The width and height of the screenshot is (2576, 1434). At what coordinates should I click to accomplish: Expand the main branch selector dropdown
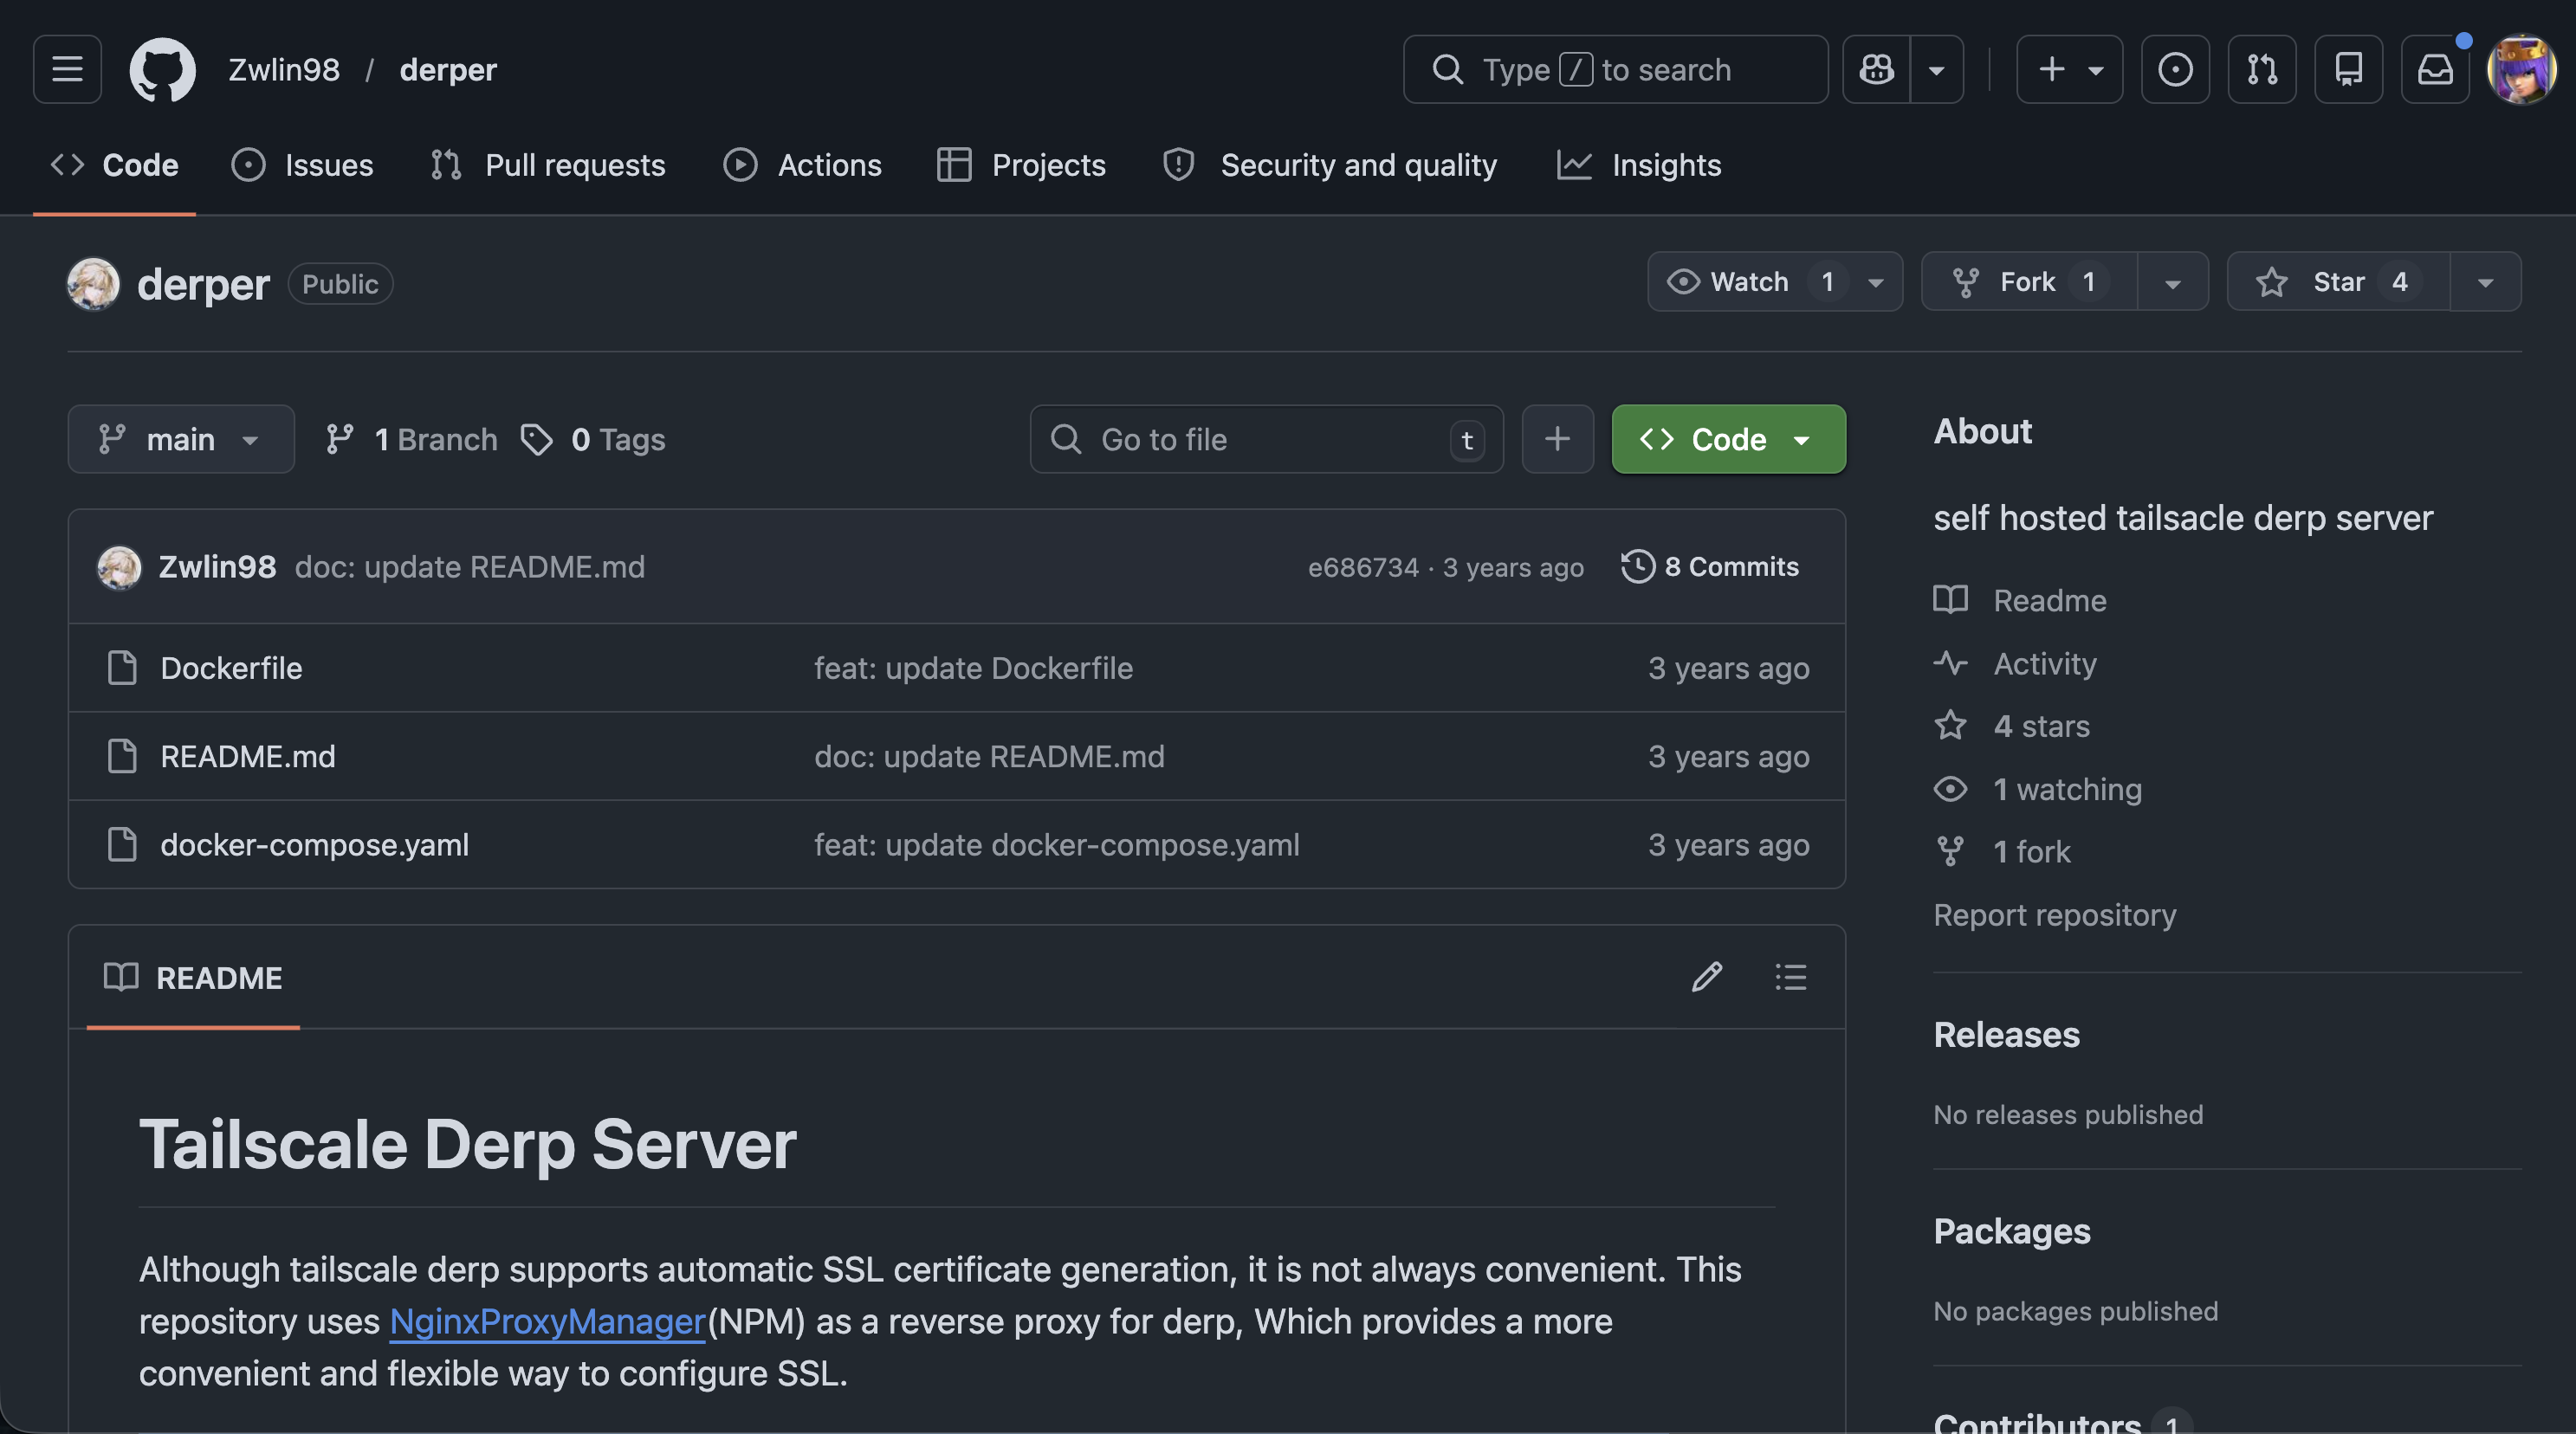(180, 439)
